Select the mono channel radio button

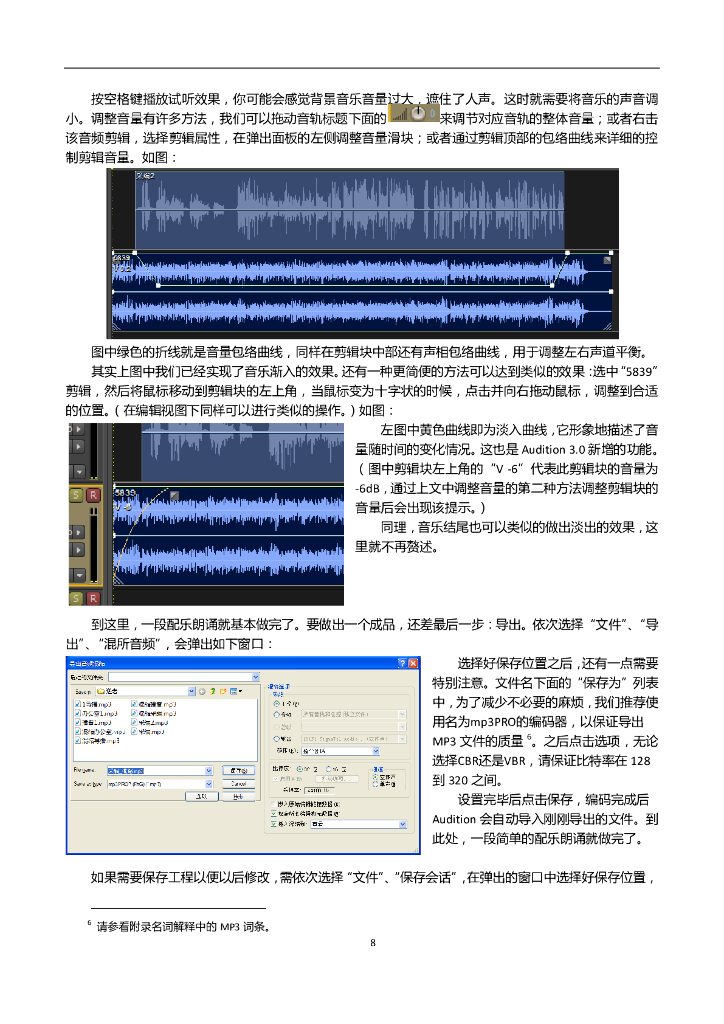[x=375, y=784]
